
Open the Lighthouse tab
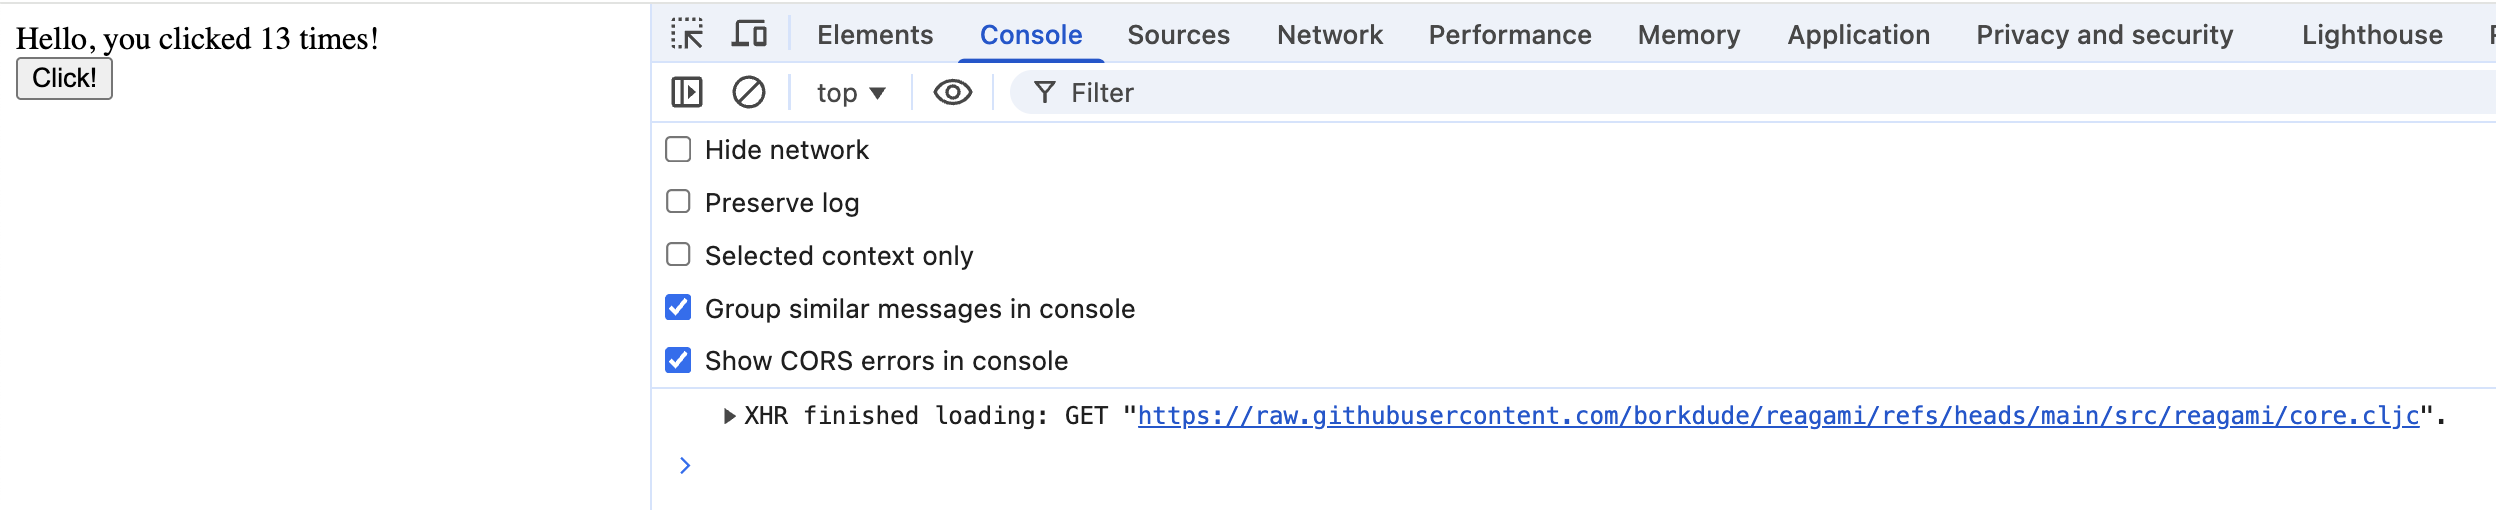(x=2372, y=35)
